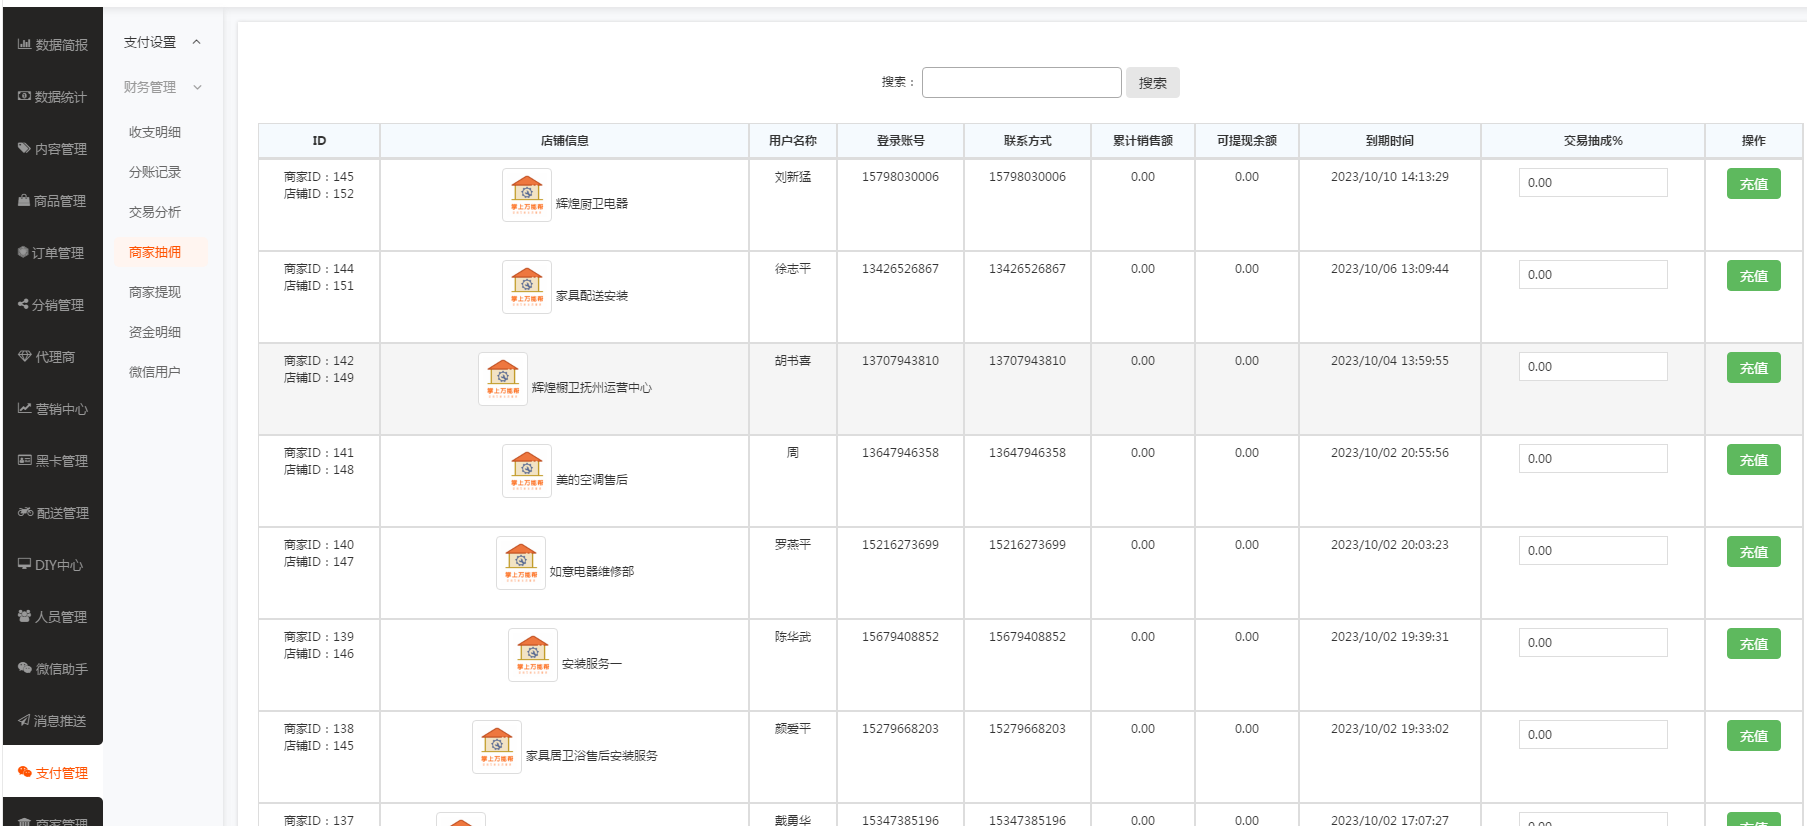Focus the search text input field
Image resolution: width=1807 pixels, height=826 pixels.
click(1021, 83)
